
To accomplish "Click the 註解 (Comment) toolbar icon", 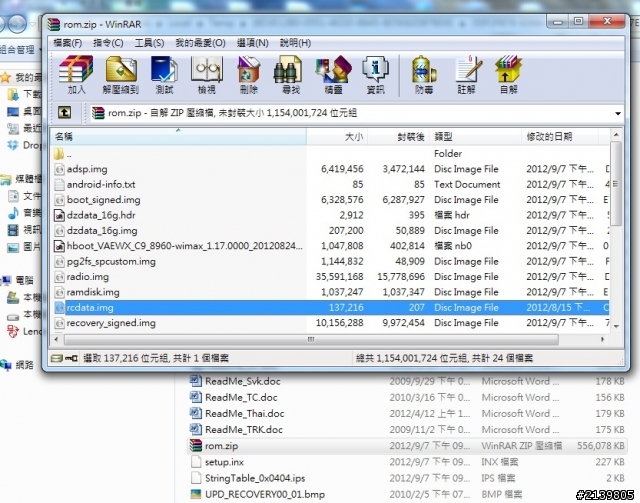I will 468,75.
